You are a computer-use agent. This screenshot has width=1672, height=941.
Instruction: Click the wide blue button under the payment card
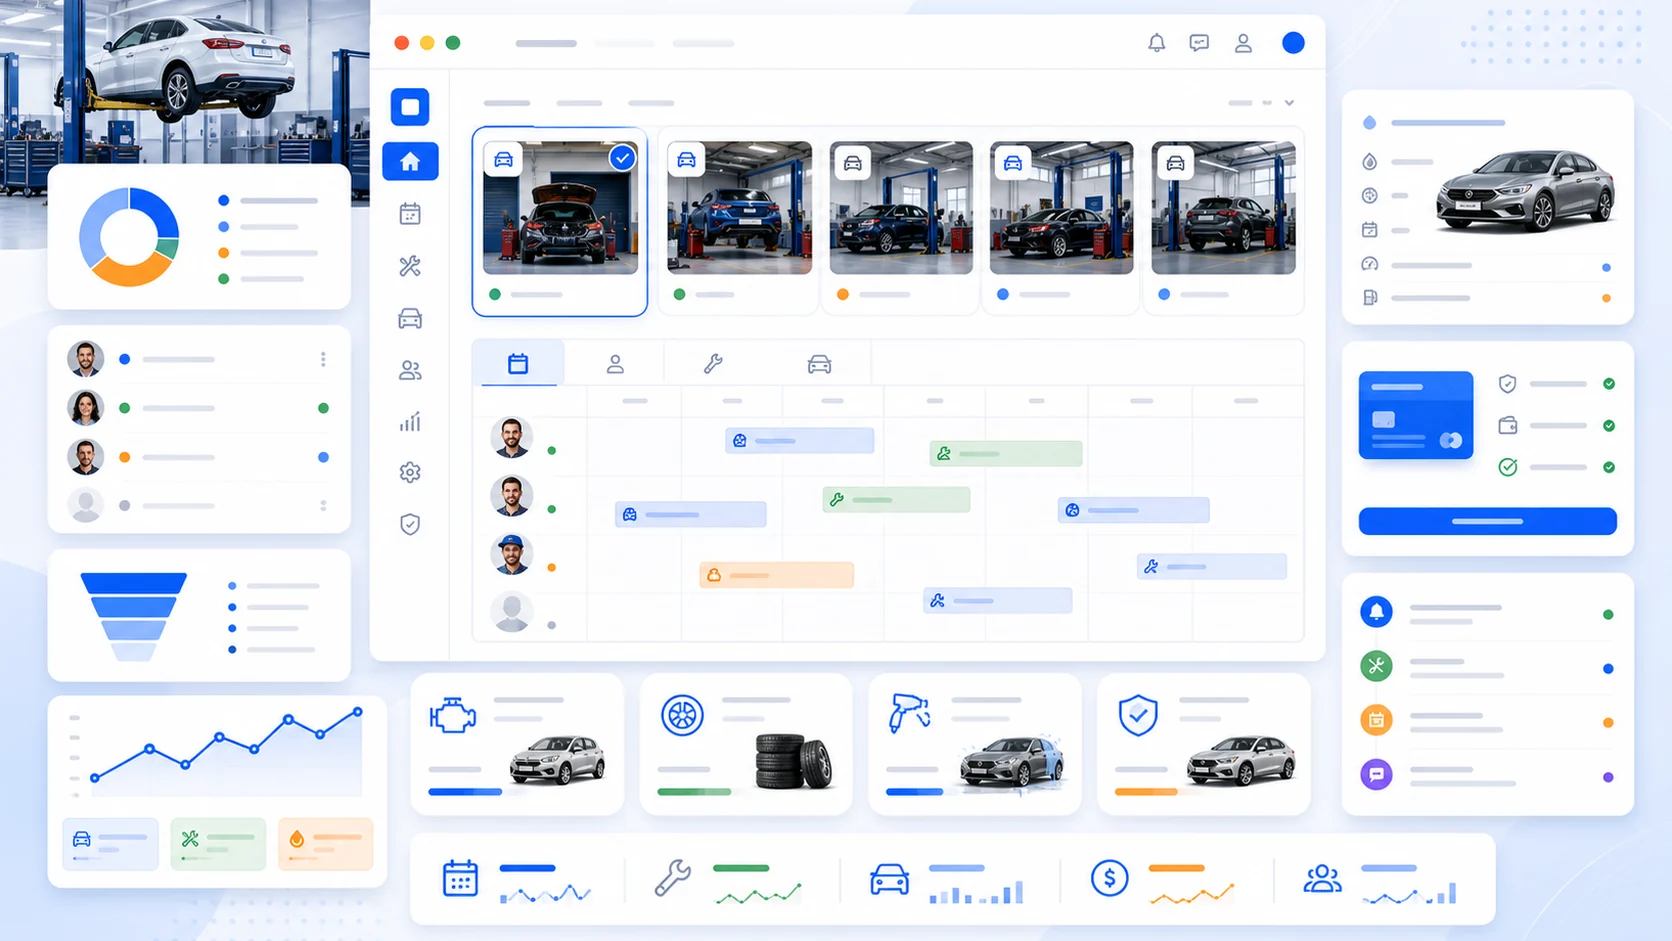tap(1487, 521)
